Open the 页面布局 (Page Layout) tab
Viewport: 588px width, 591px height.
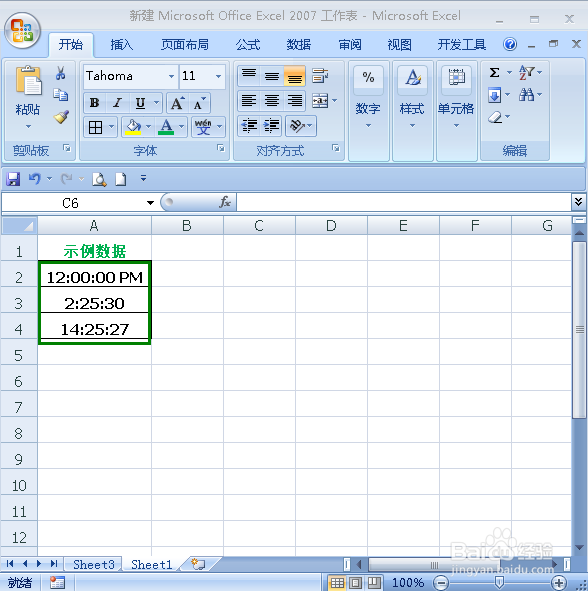point(185,44)
